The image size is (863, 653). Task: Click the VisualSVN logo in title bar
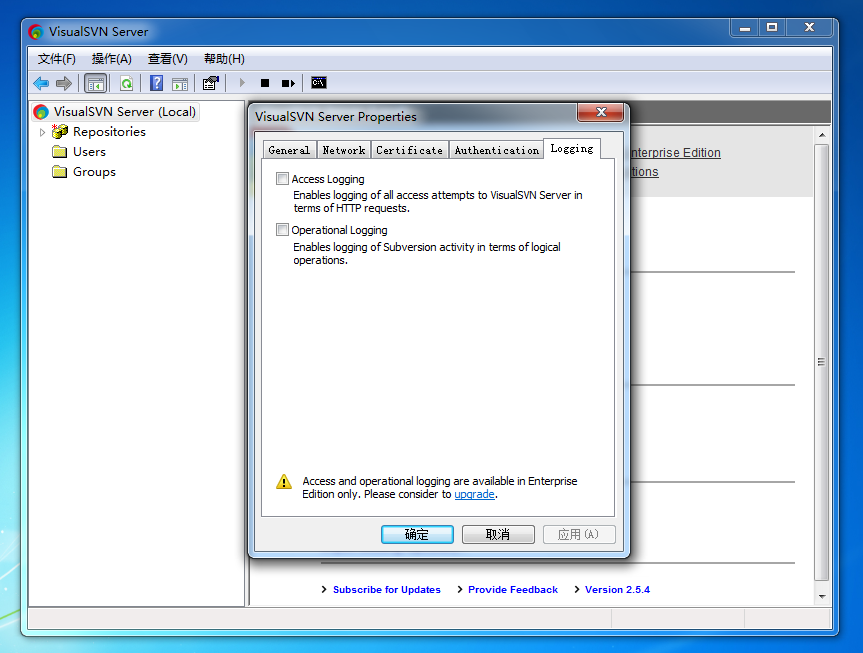(x=36, y=32)
